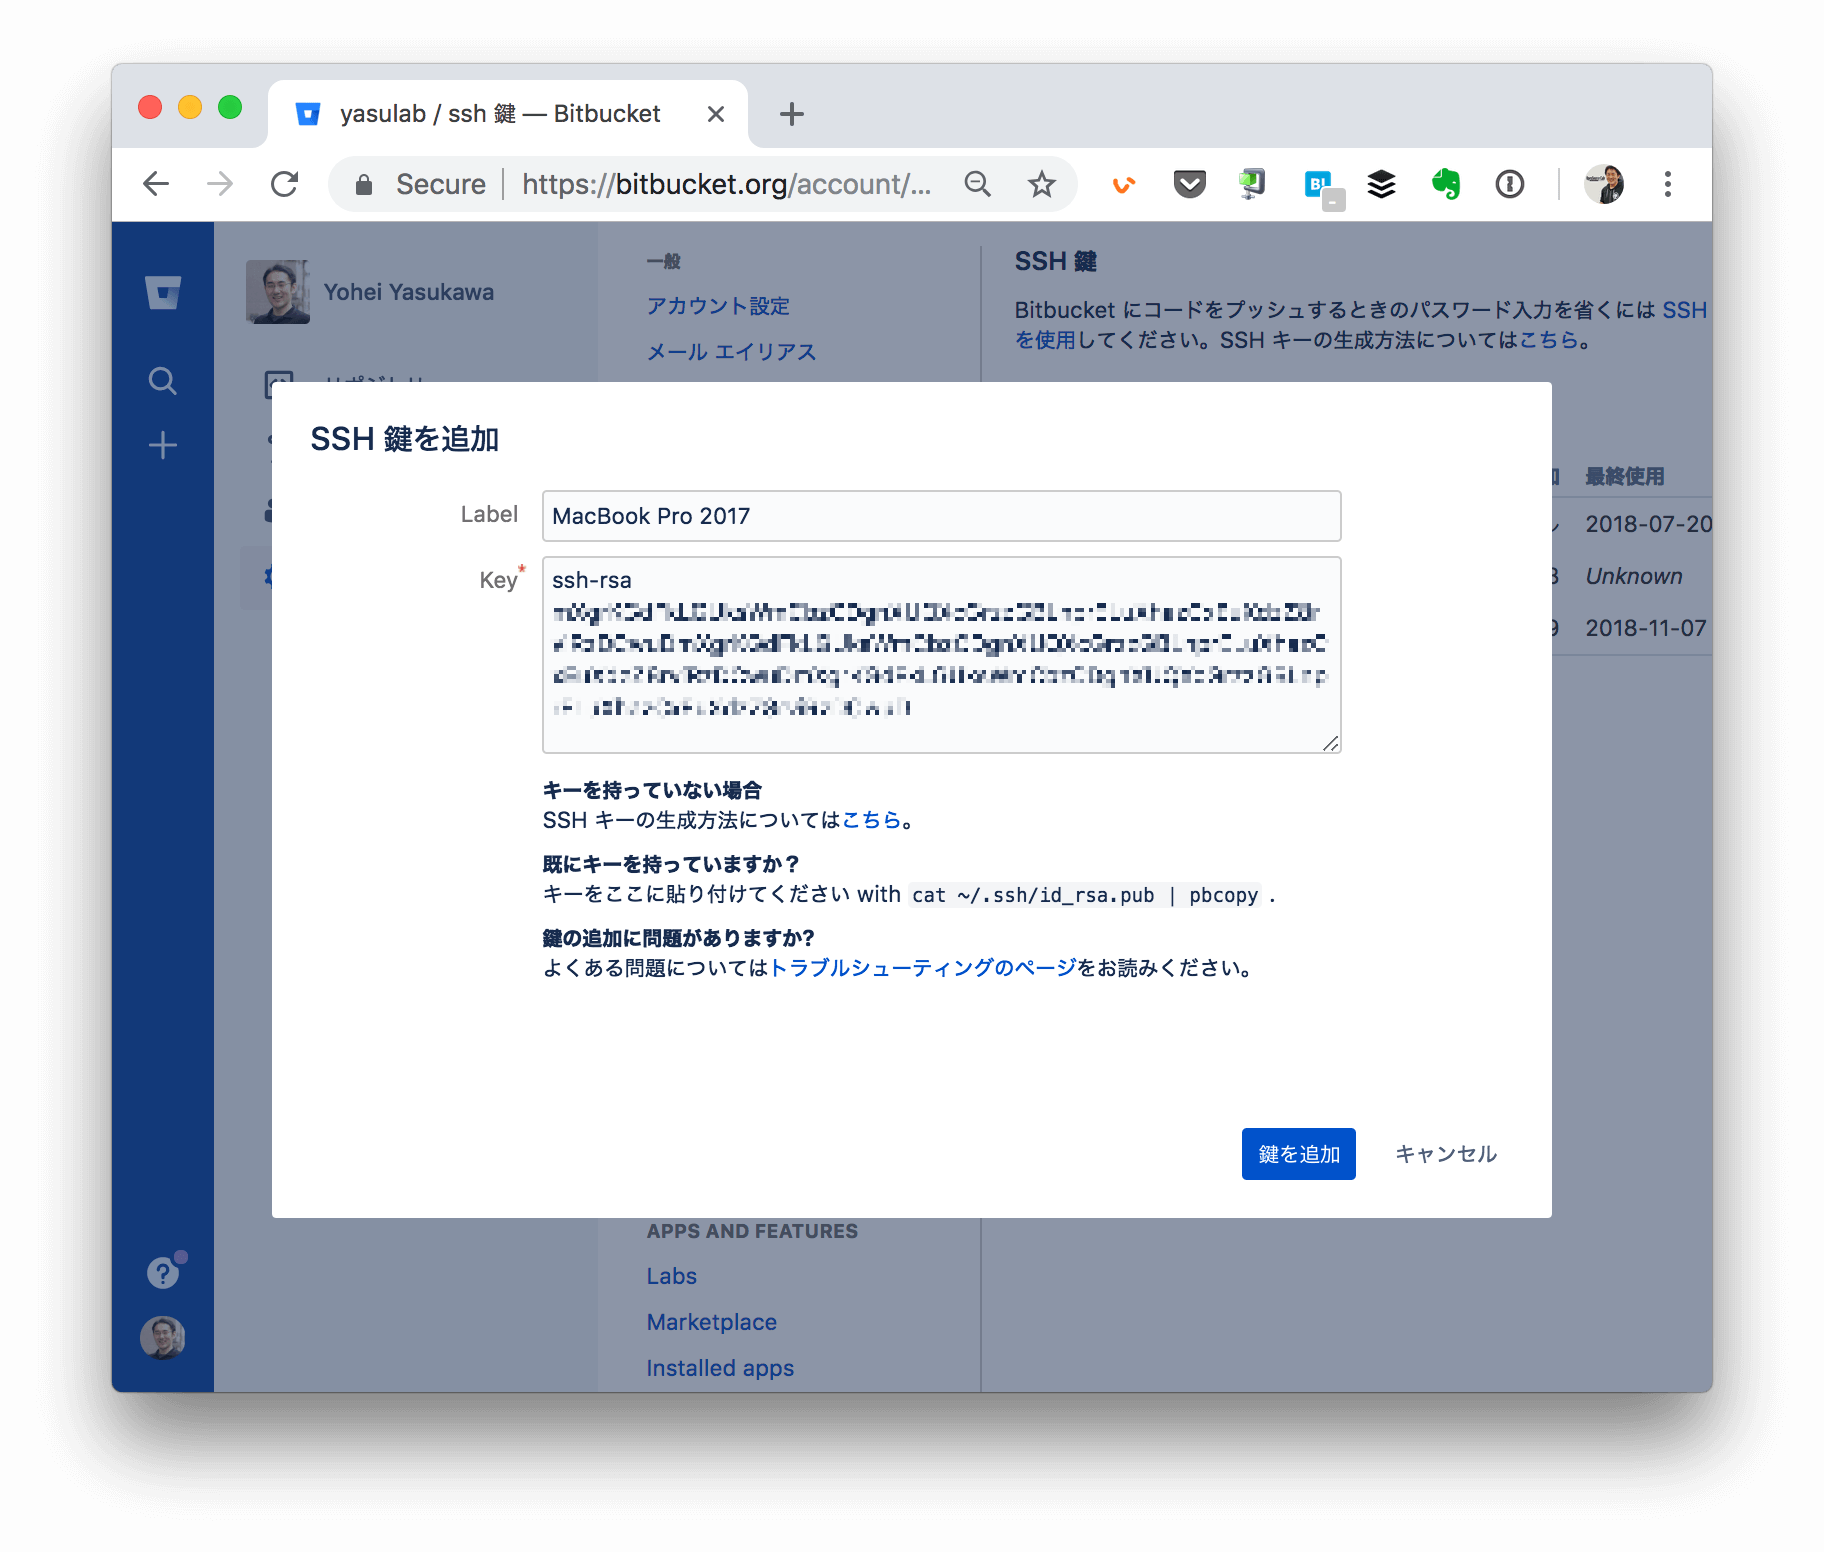
Task: Click the address bar URL
Action: pyautogui.click(x=726, y=184)
